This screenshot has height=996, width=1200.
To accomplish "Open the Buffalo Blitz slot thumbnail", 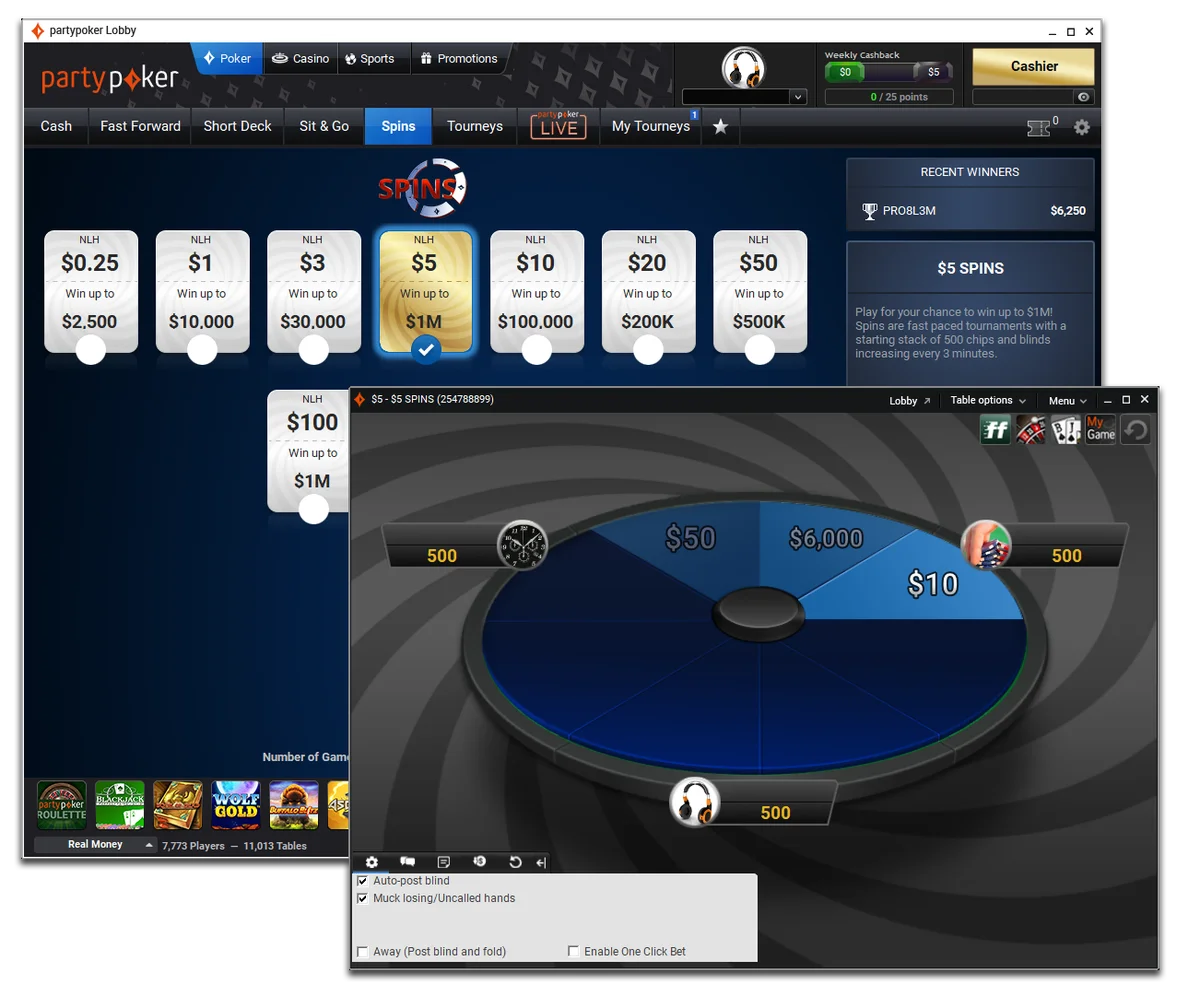I will click(294, 806).
